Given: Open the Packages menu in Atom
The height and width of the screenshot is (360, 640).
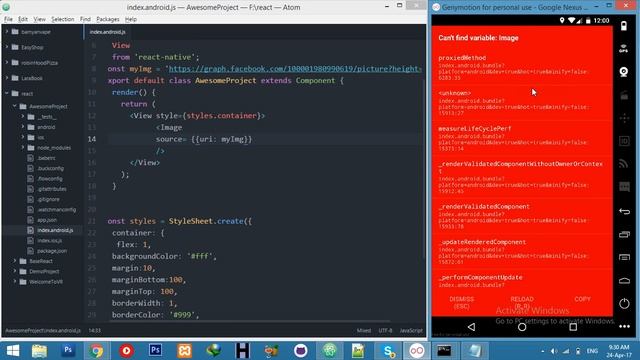Looking at the screenshot, I should click(x=108, y=19).
